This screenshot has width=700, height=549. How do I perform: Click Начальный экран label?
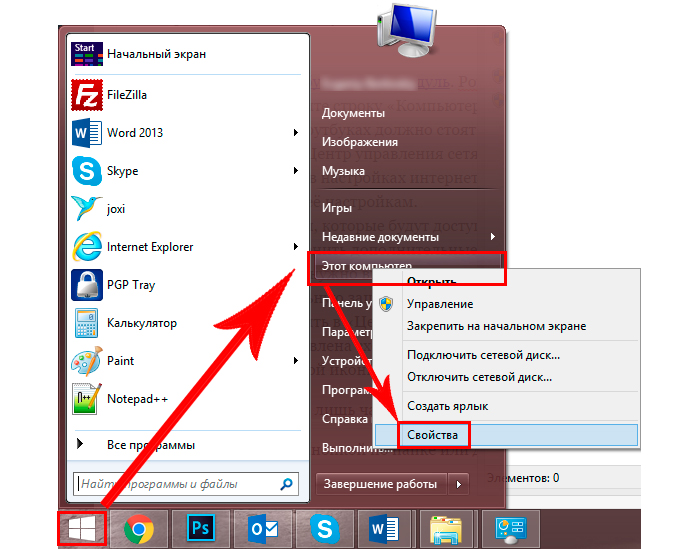(x=157, y=54)
